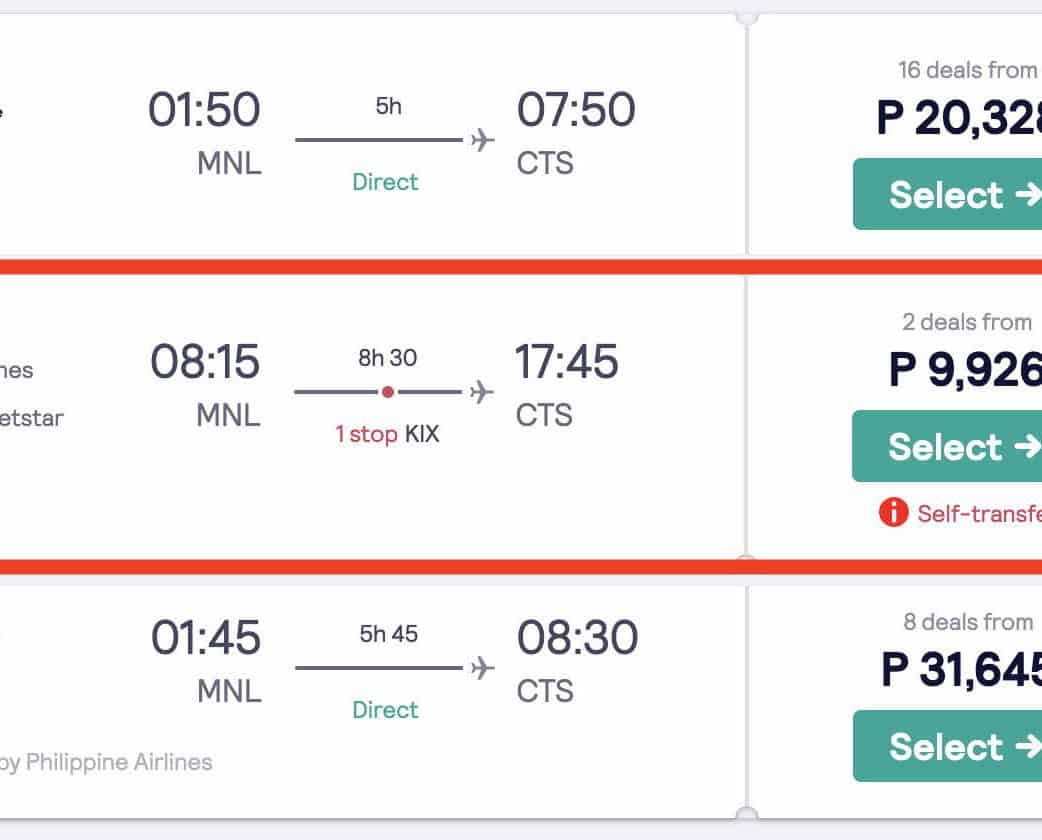Click the Direct label under the 5h duration
Image resolution: width=1042 pixels, height=840 pixels.
coord(385,182)
